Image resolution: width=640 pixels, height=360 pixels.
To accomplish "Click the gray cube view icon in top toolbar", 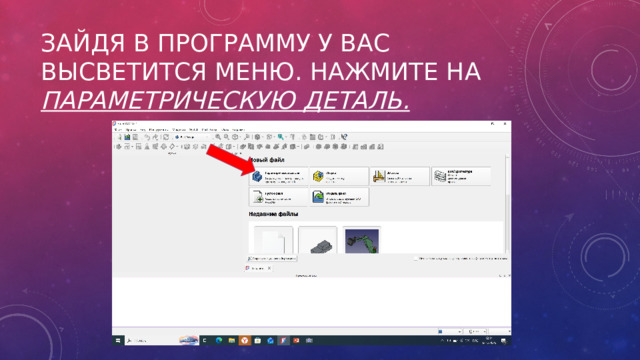I will (258, 137).
